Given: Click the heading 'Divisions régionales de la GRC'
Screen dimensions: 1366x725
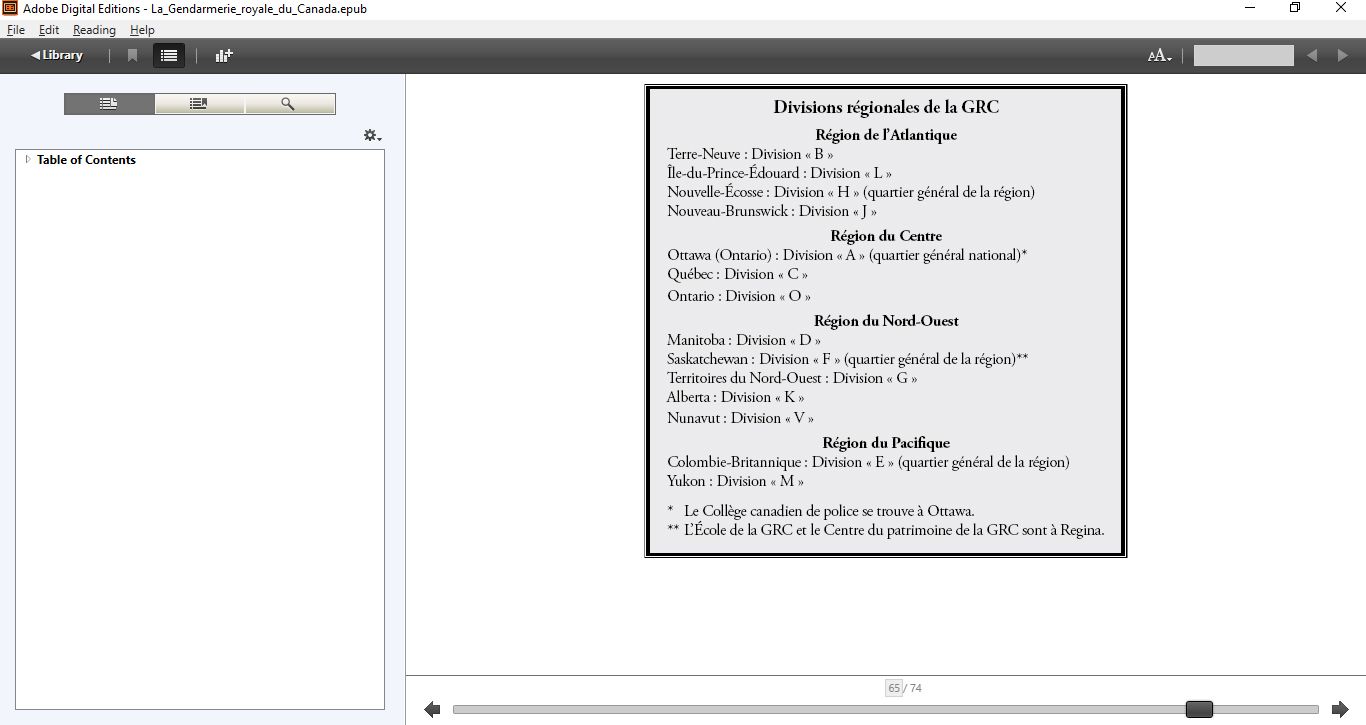Looking at the screenshot, I should click(886, 107).
